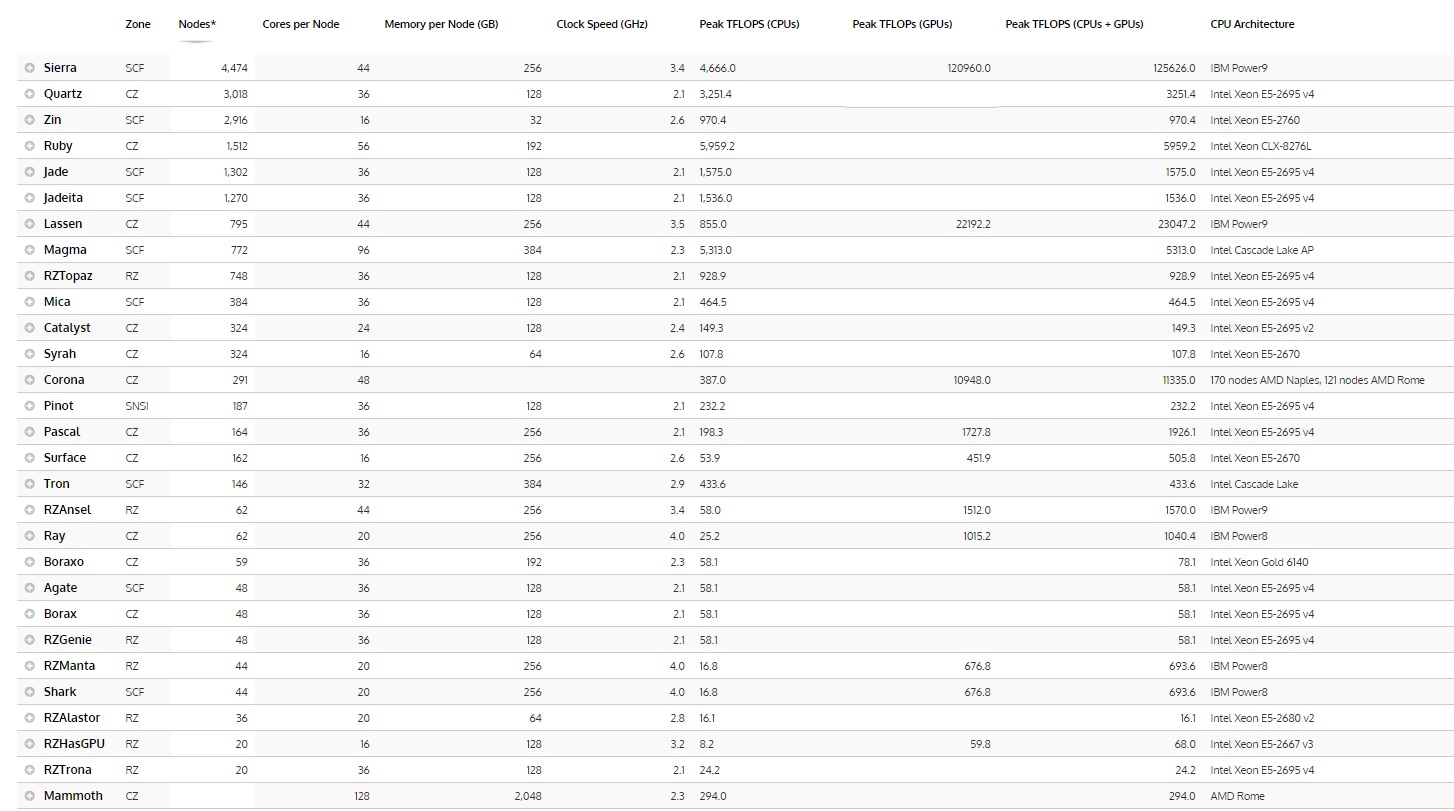1454x811 pixels.
Task: Sort by Clock Speed (GHz) header
Action: click(602, 24)
